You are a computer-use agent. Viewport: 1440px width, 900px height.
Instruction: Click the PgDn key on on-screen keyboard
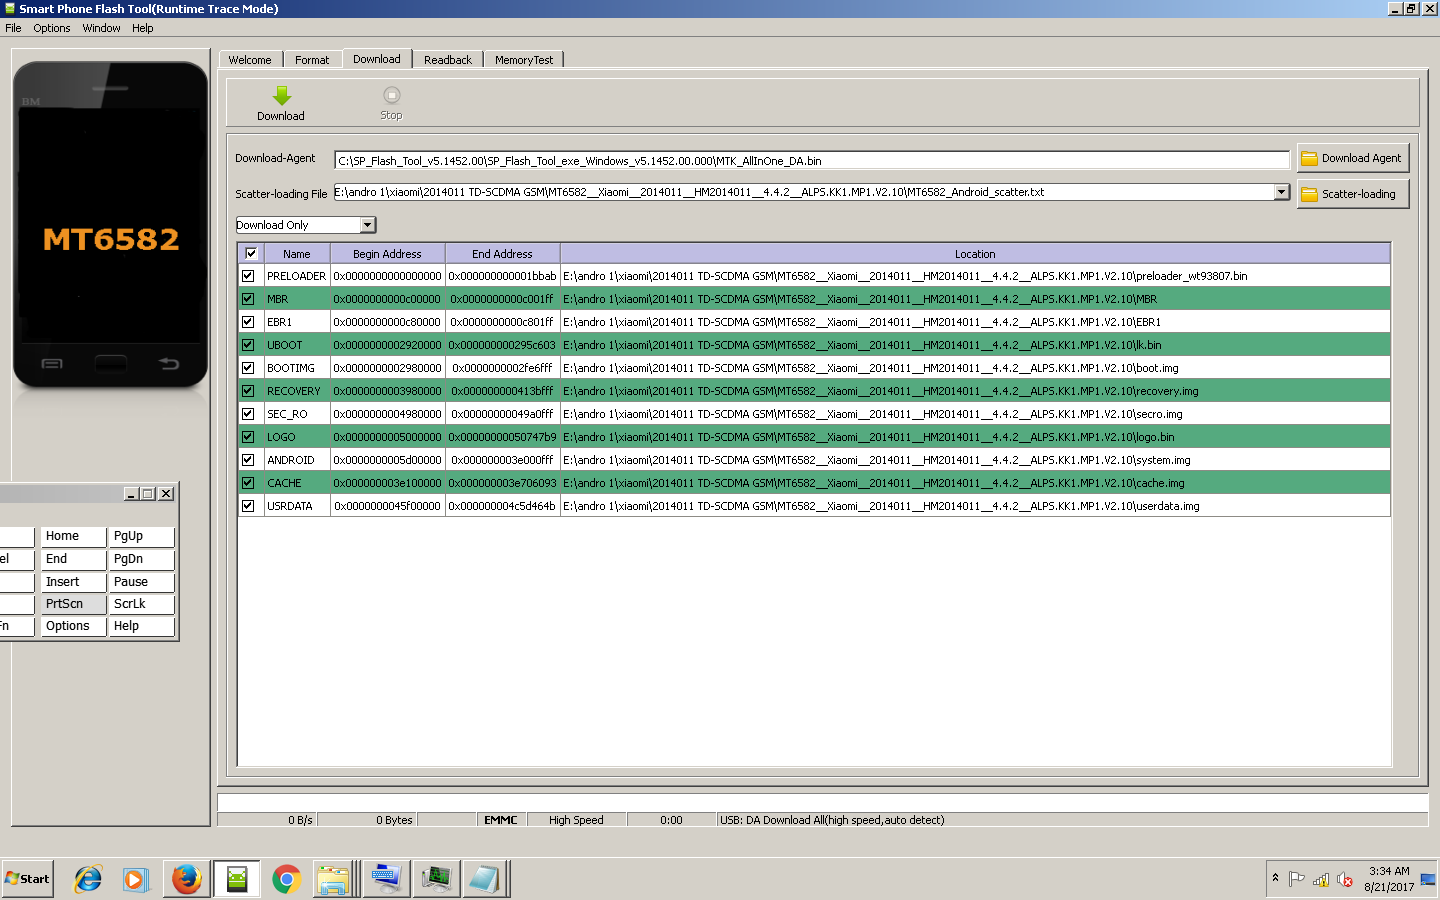pyautogui.click(x=141, y=559)
